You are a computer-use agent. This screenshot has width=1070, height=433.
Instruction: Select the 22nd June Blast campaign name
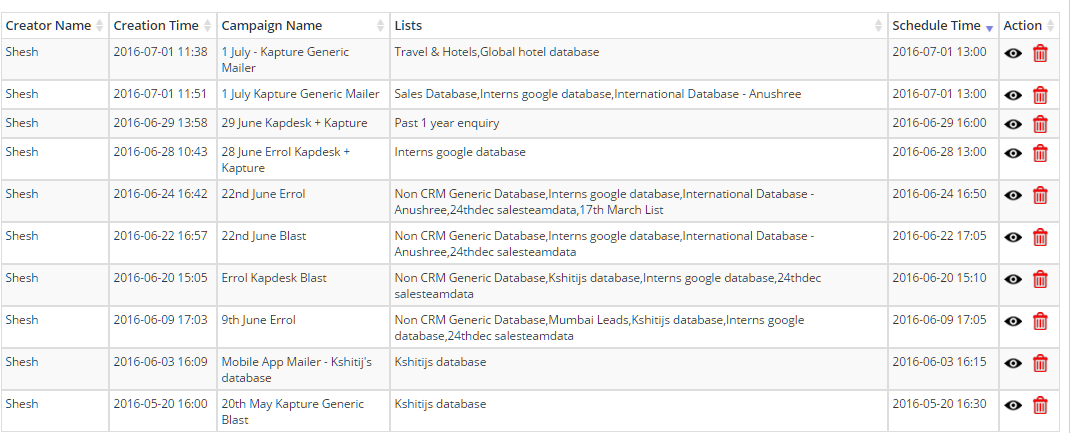tap(264, 236)
